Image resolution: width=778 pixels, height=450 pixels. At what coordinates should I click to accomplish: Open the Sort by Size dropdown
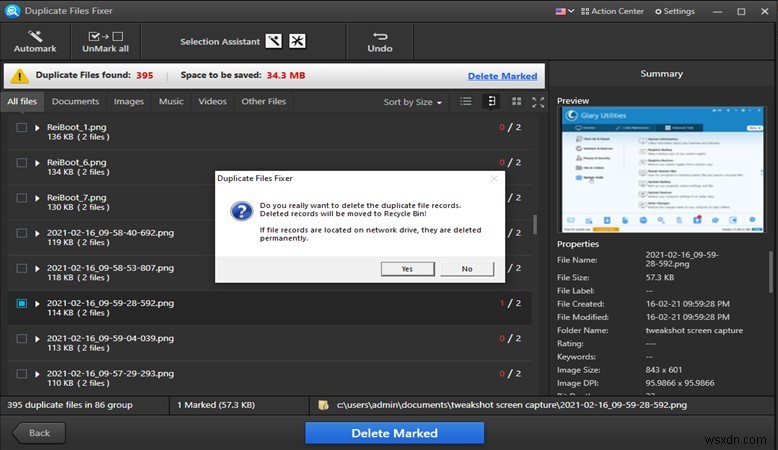point(412,102)
